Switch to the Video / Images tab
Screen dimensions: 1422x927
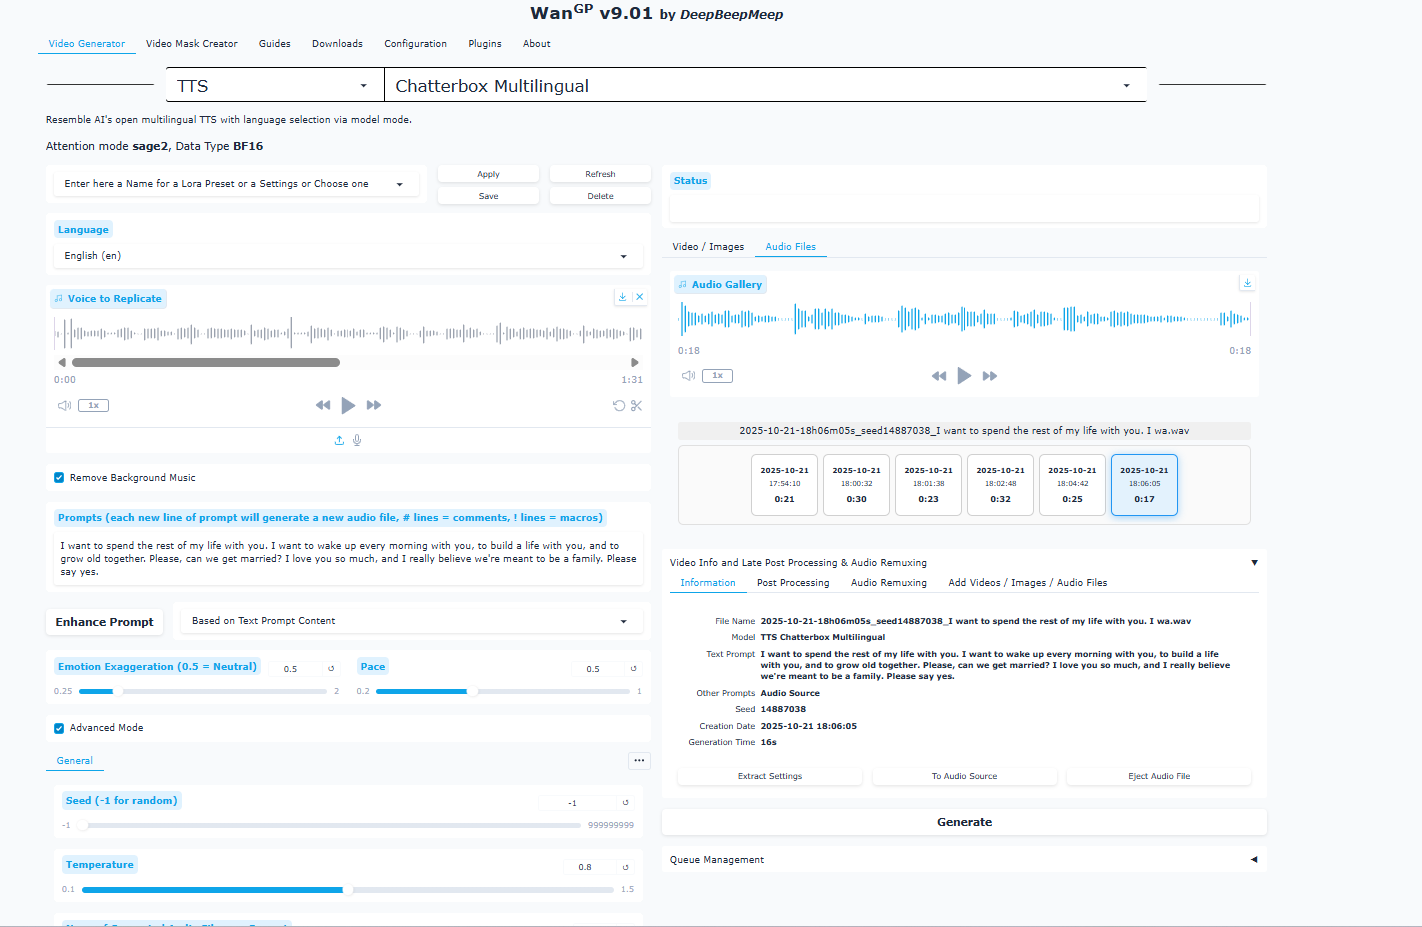click(708, 246)
